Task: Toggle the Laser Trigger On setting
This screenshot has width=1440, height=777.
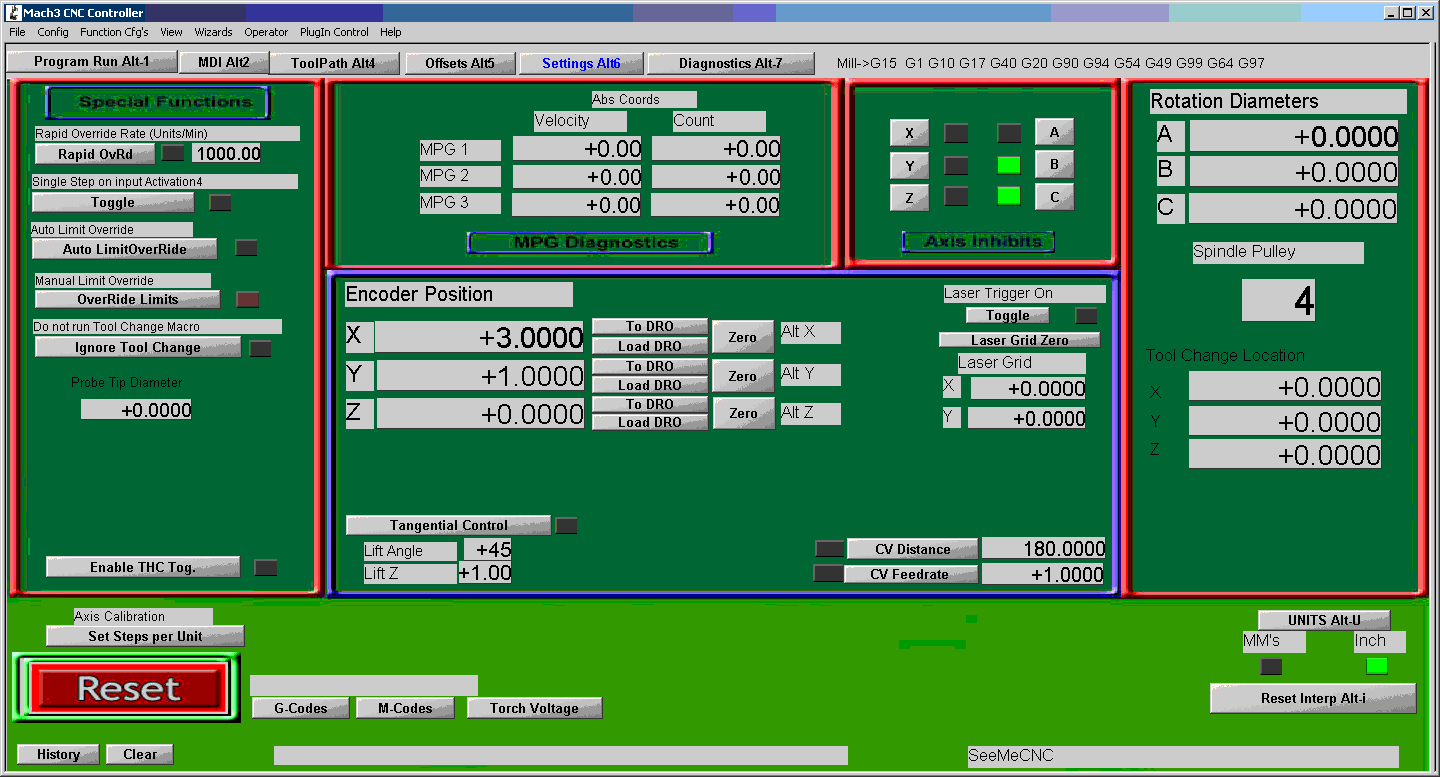Action: pyautogui.click(x=1007, y=315)
